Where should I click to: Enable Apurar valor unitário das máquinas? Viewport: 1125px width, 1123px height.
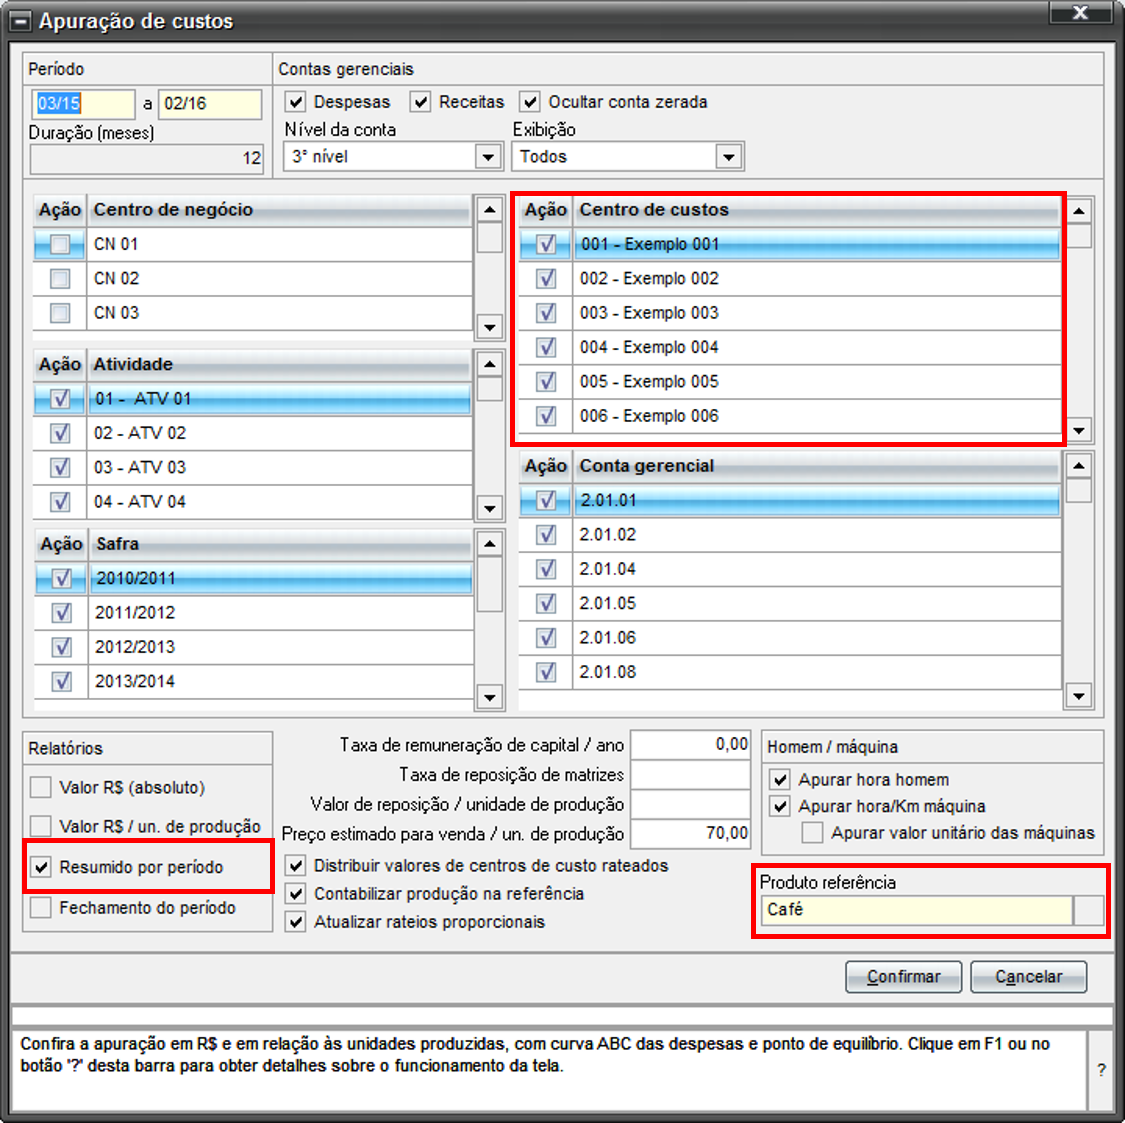(x=812, y=832)
